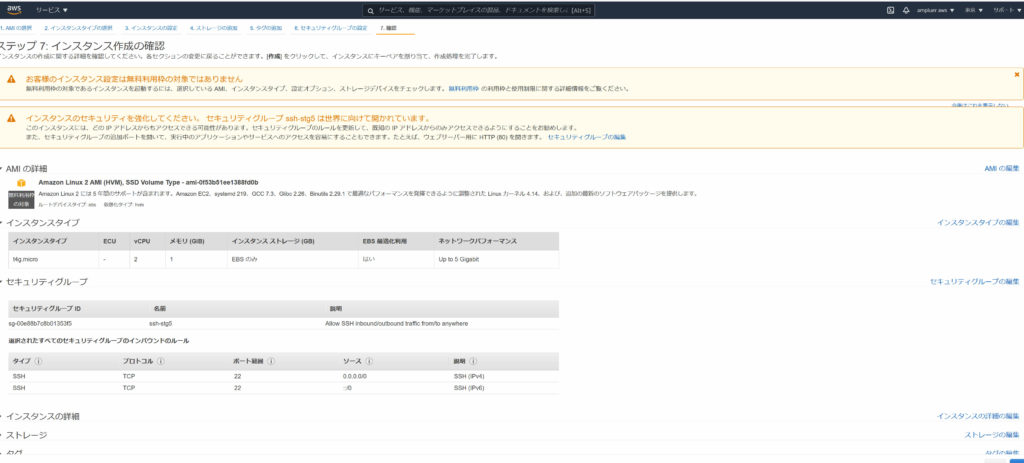Open the サービス dropdown menu

52,10
